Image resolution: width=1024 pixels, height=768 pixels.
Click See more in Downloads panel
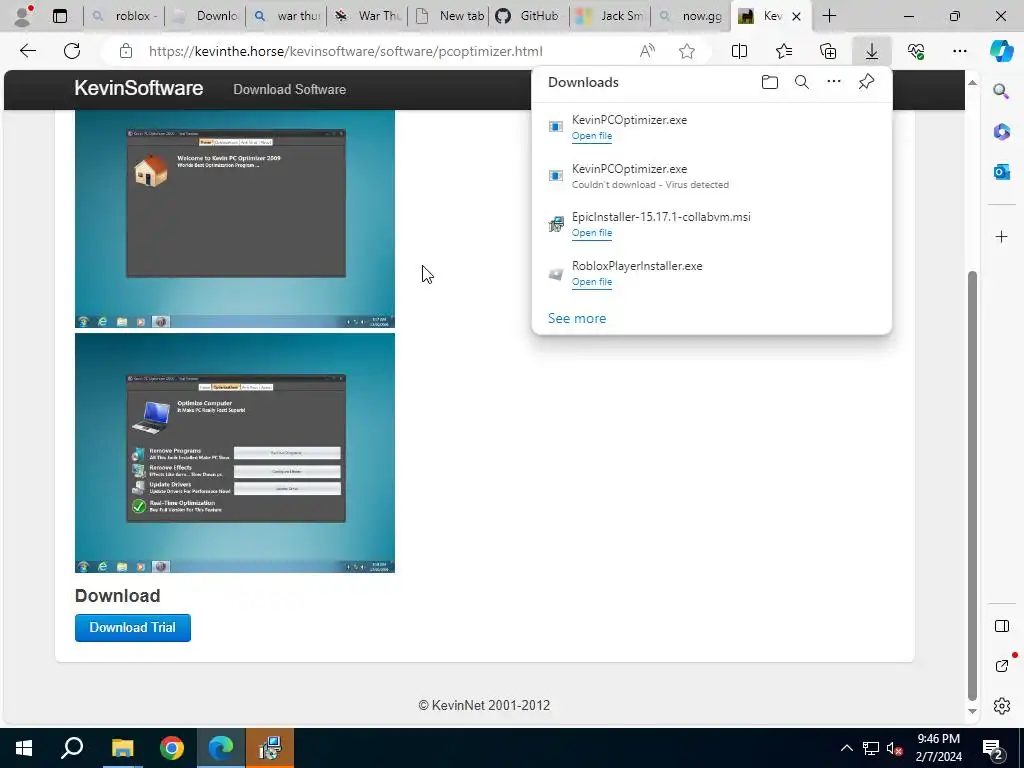[577, 318]
